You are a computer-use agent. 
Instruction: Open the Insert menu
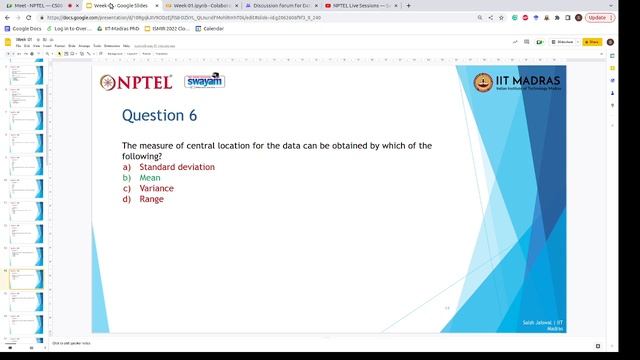(47, 46)
